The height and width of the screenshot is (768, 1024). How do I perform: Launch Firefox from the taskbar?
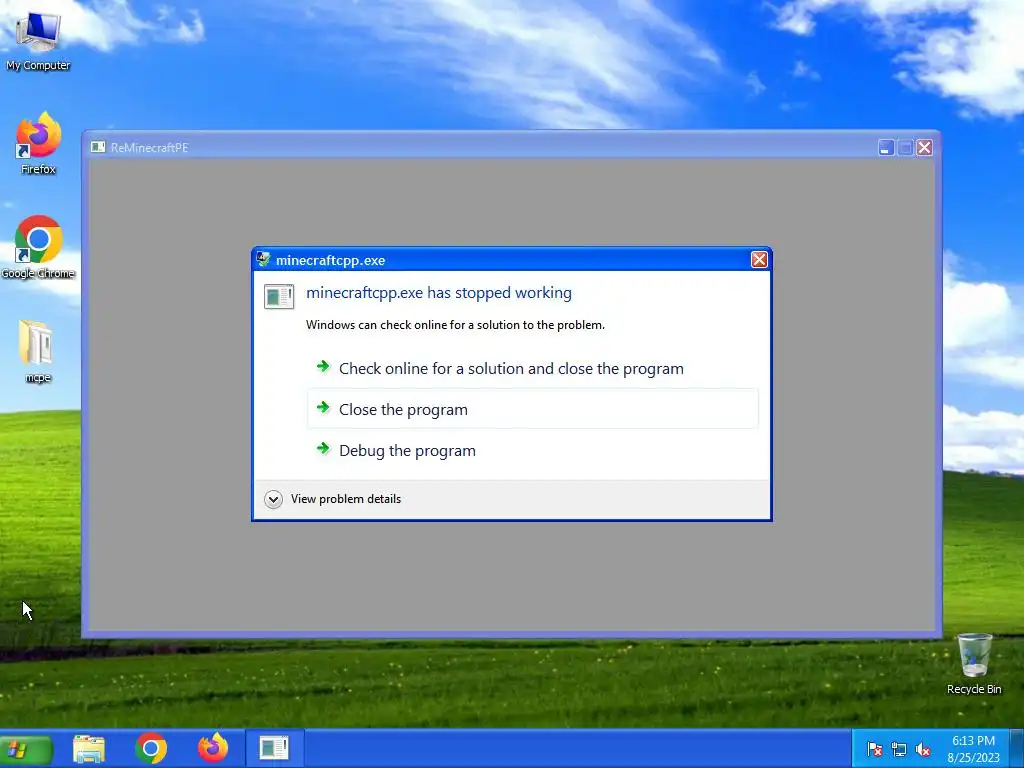tap(213, 748)
